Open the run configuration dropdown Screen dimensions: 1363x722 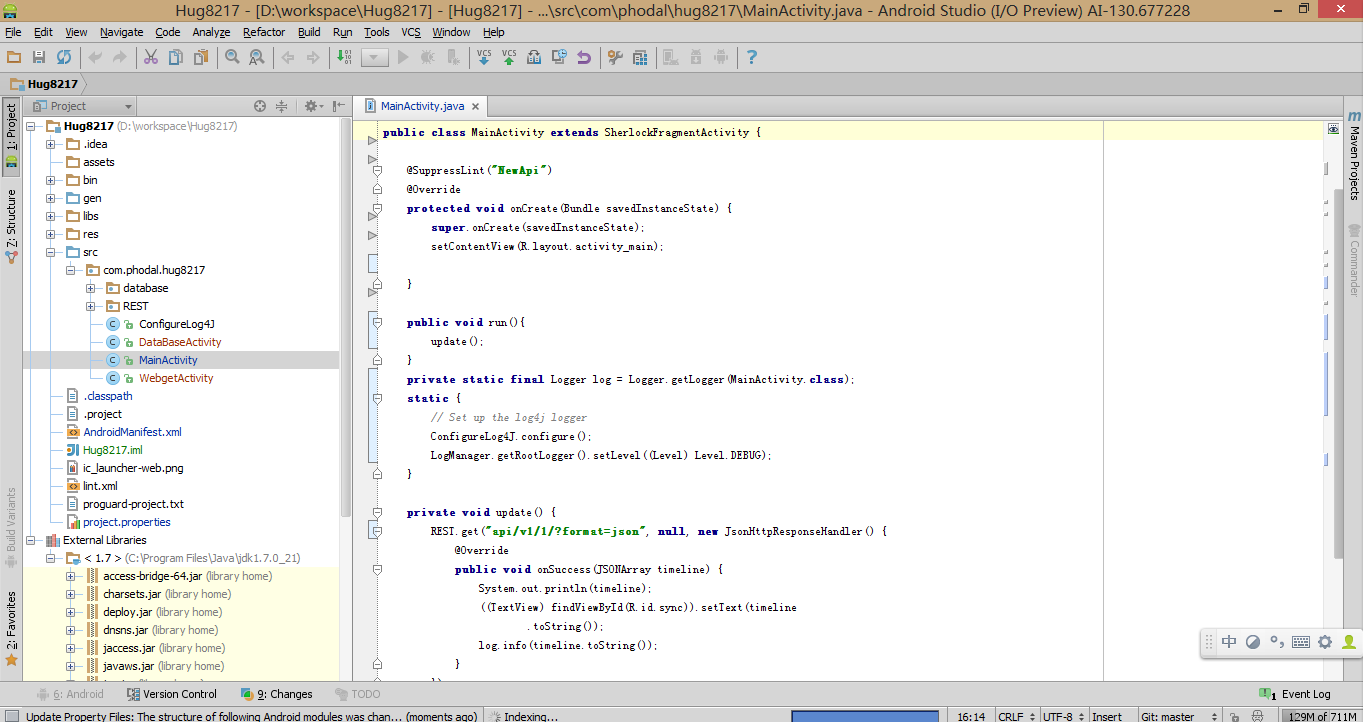tap(375, 58)
